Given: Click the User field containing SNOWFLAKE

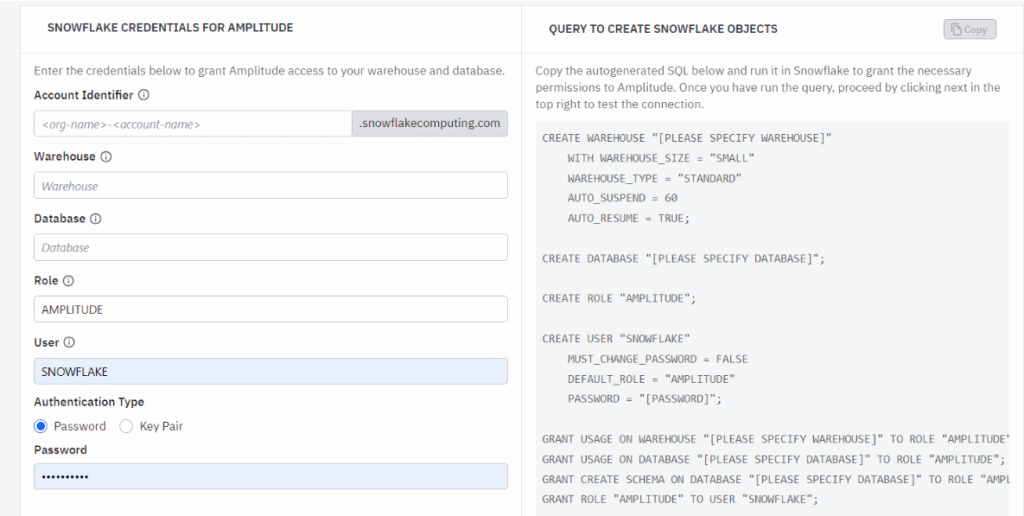Looking at the screenshot, I should [270, 371].
